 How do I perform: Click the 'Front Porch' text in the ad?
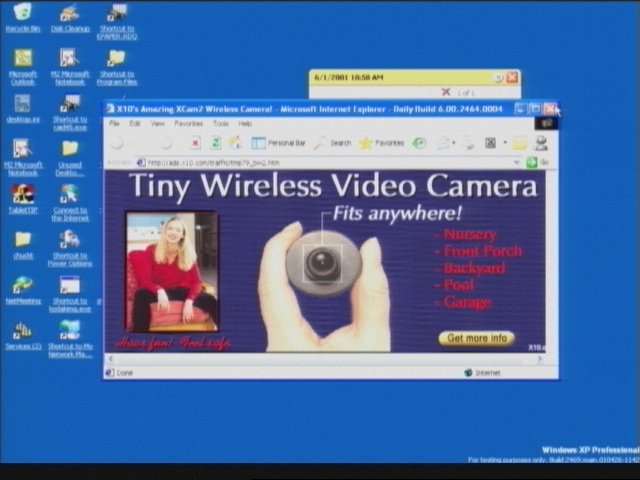click(482, 251)
